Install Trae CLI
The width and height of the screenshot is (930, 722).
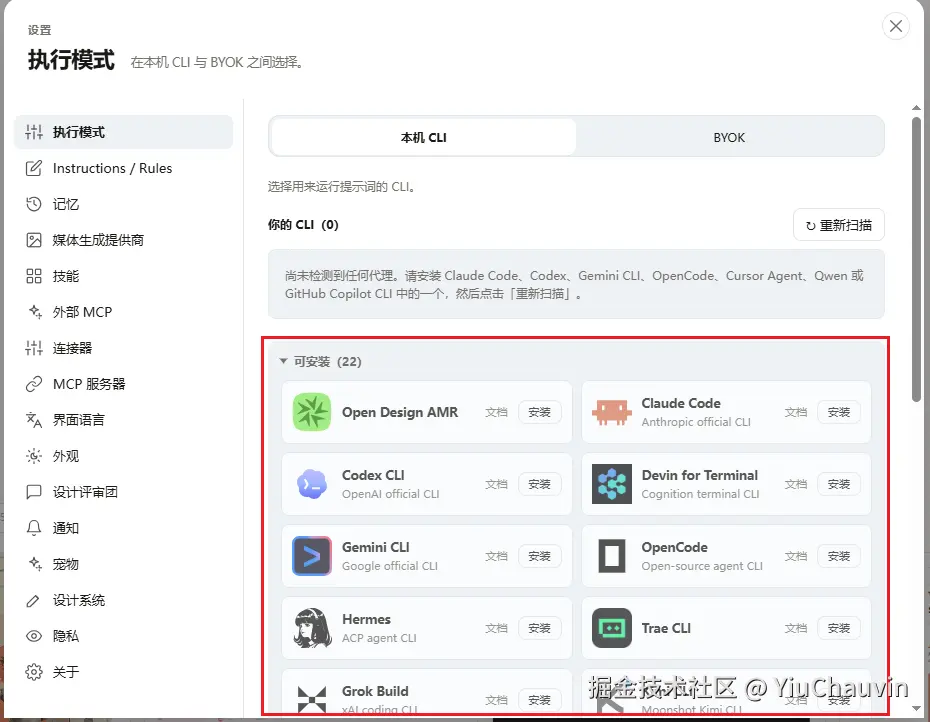click(839, 628)
